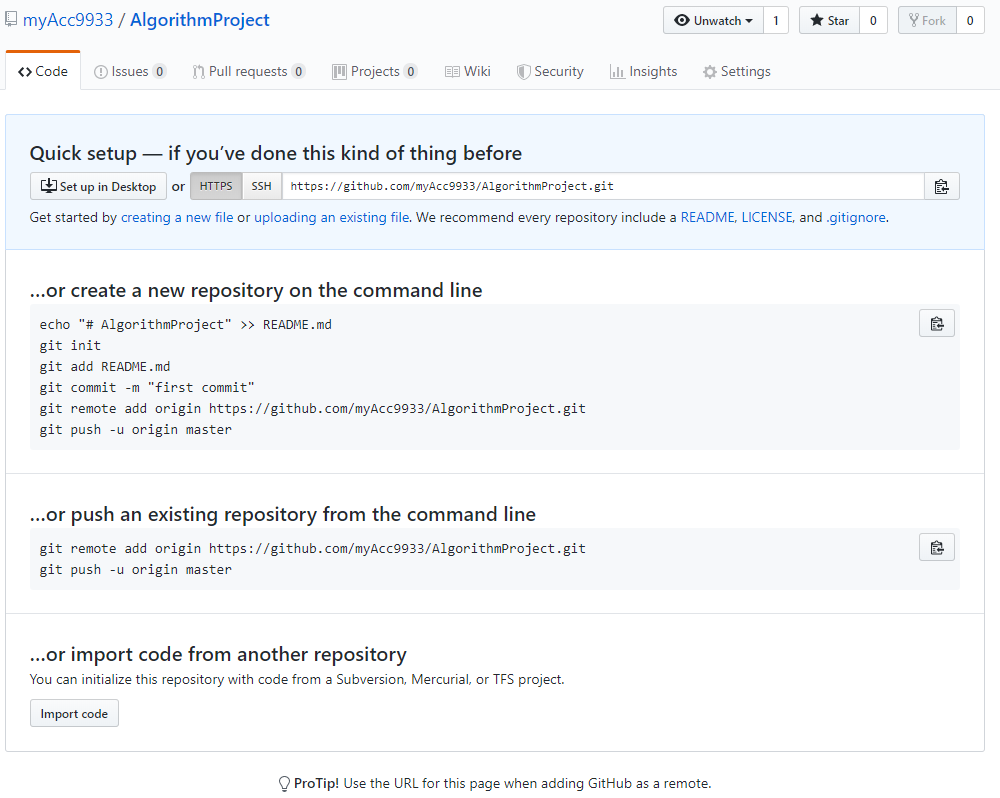The image size is (1000, 798).
Task: Follow the 'creating a new file' link
Action: [x=177, y=218]
